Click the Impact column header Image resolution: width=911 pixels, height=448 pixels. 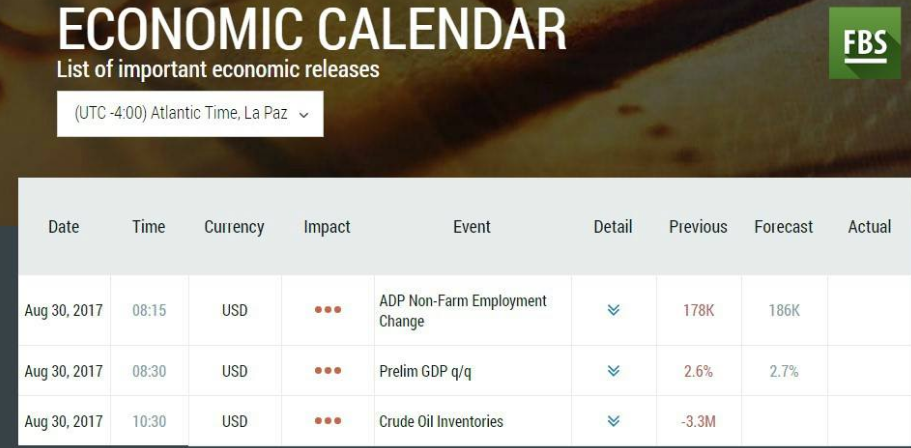coord(327,227)
